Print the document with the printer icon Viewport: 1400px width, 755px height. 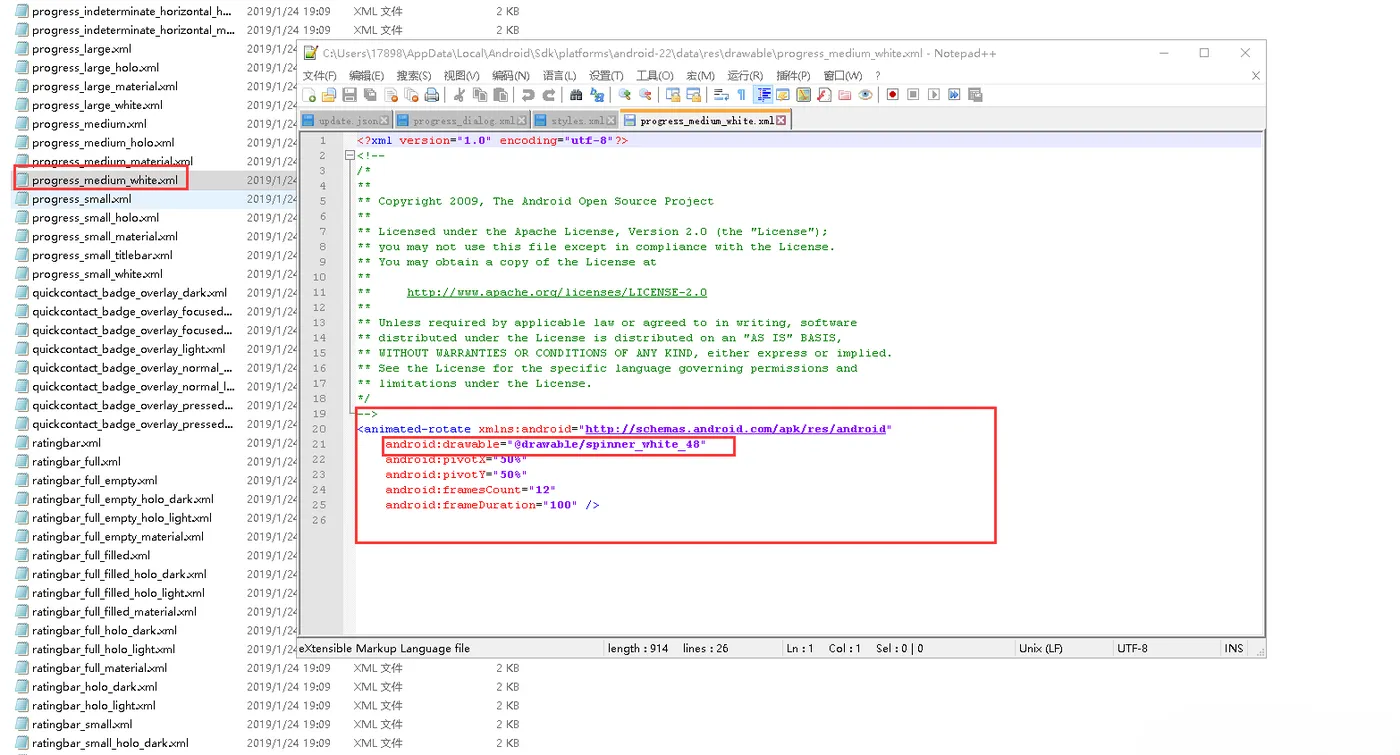[431, 95]
